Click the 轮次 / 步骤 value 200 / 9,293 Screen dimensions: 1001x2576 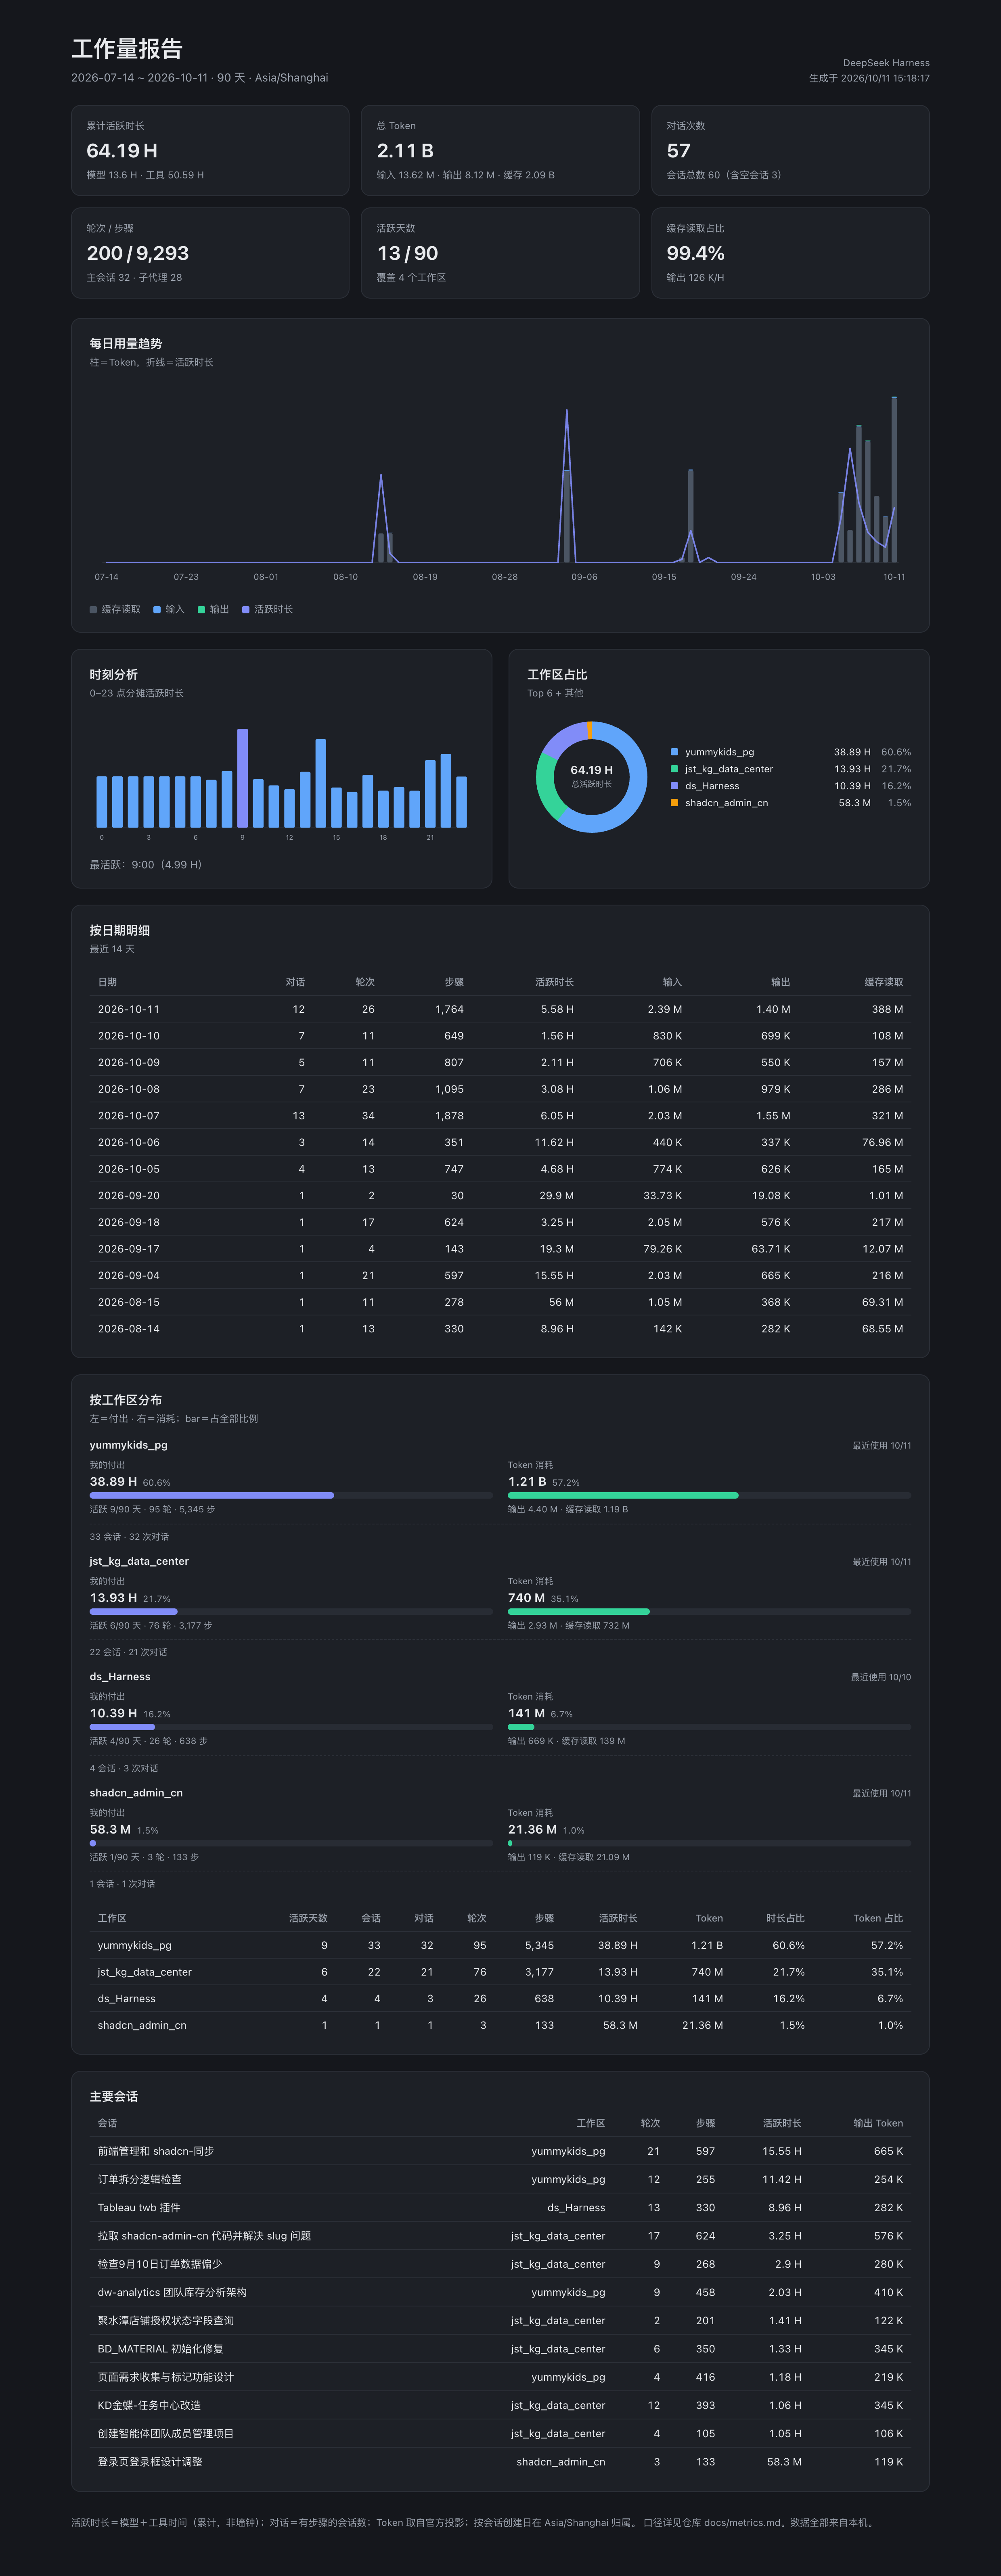click(x=138, y=253)
